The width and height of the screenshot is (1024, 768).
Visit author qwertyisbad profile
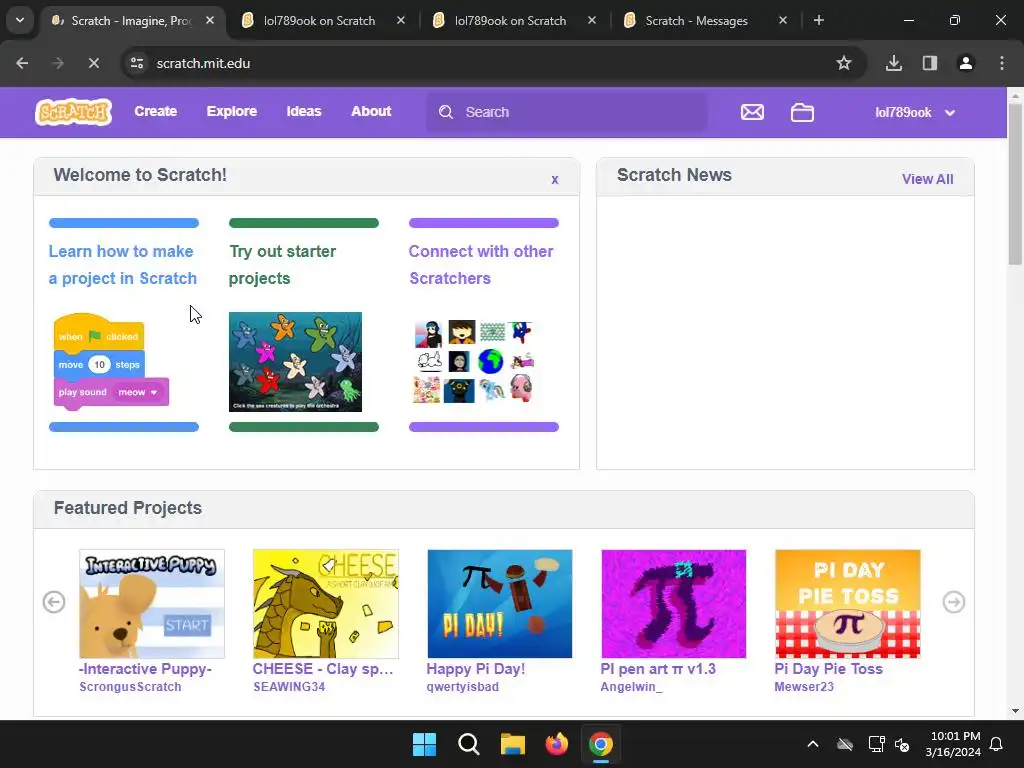pyautogui.click(x=462, y=687)
